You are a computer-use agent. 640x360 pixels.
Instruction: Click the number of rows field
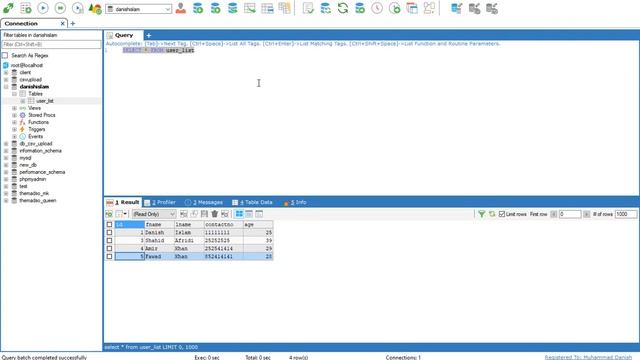pyautogui.click(x=626, y=214)
